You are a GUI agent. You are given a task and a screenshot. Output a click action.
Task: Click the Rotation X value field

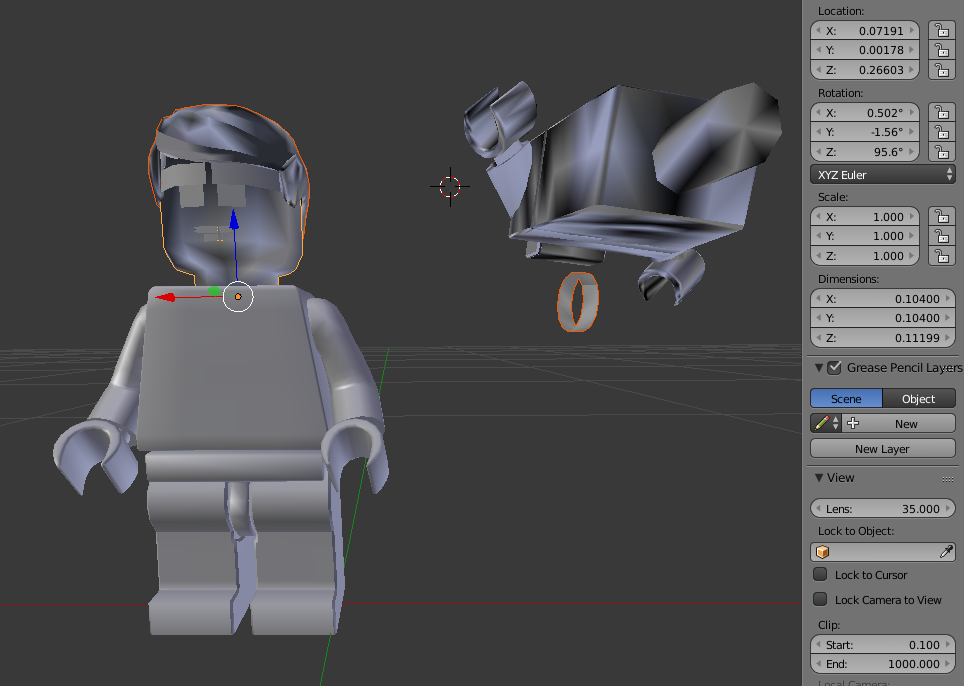[x=865, y=112]
